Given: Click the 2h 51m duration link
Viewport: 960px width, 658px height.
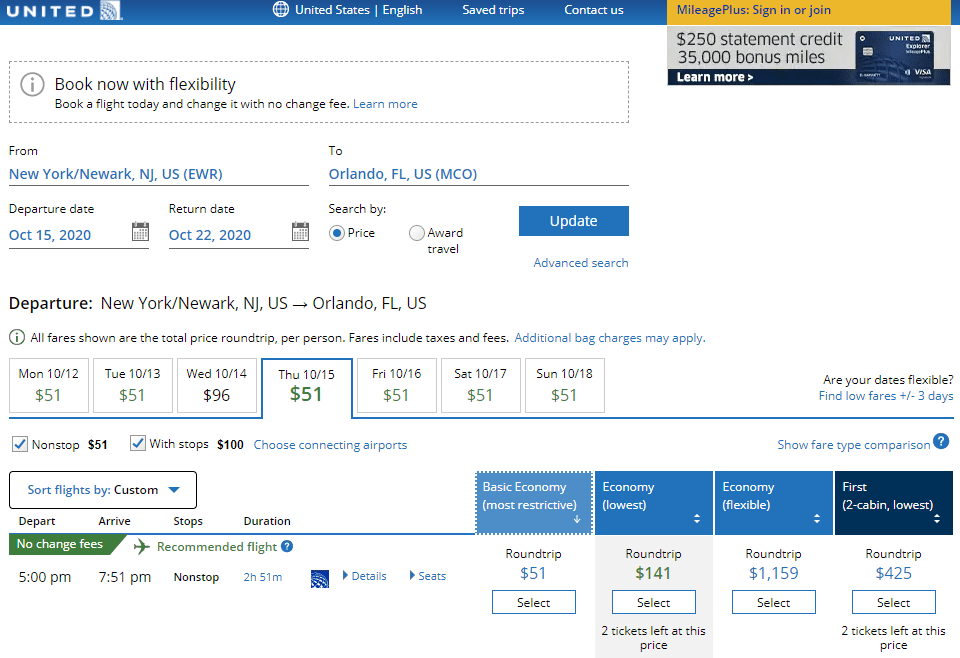Looking at the screenshot, I should coord(263,577).
